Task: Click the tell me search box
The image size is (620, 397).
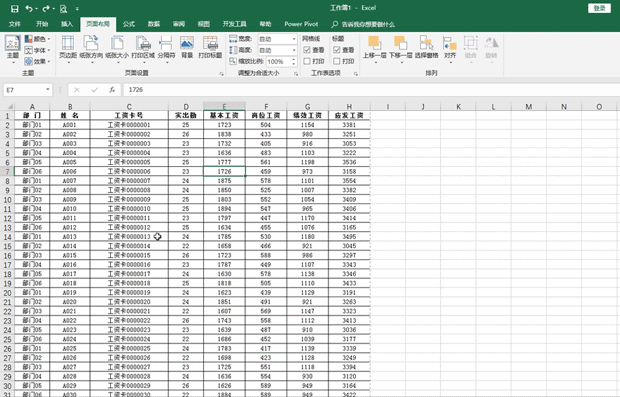Action: [364, 25]
